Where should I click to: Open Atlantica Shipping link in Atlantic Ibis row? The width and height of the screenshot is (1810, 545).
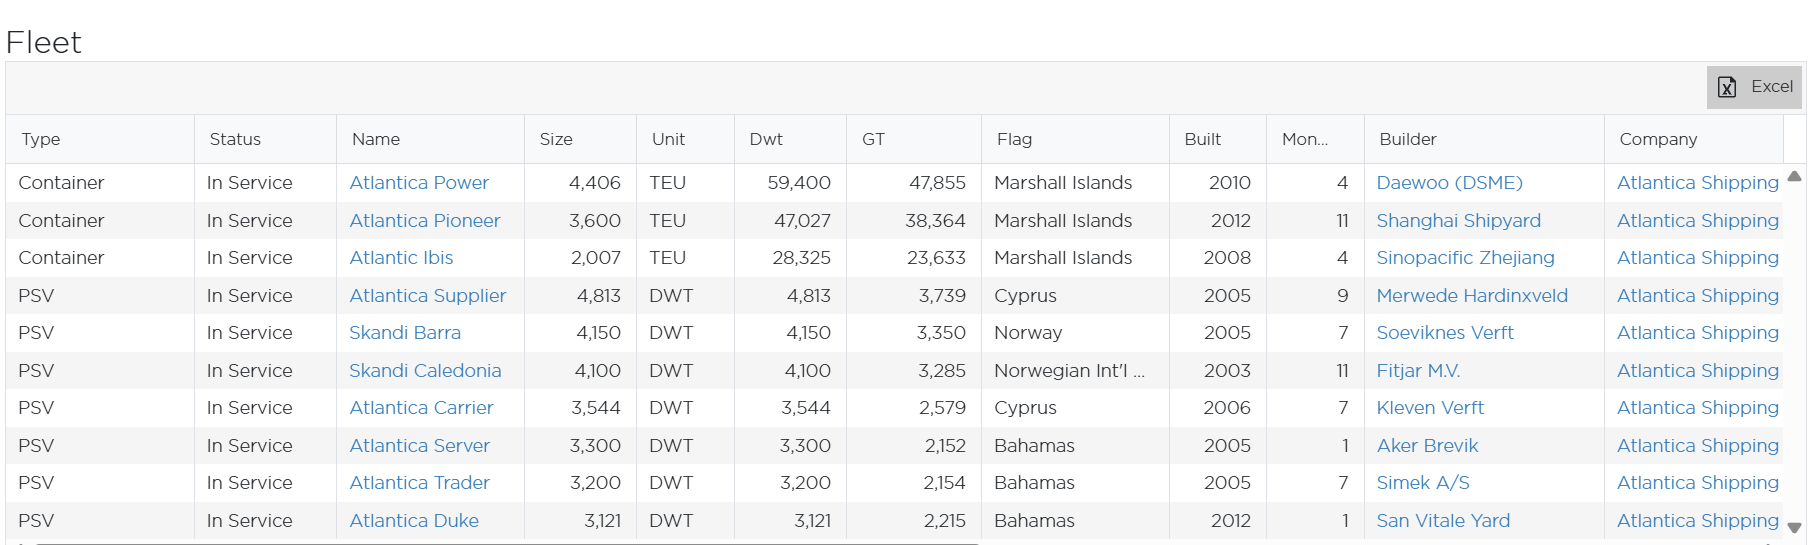coord(1698,258)
